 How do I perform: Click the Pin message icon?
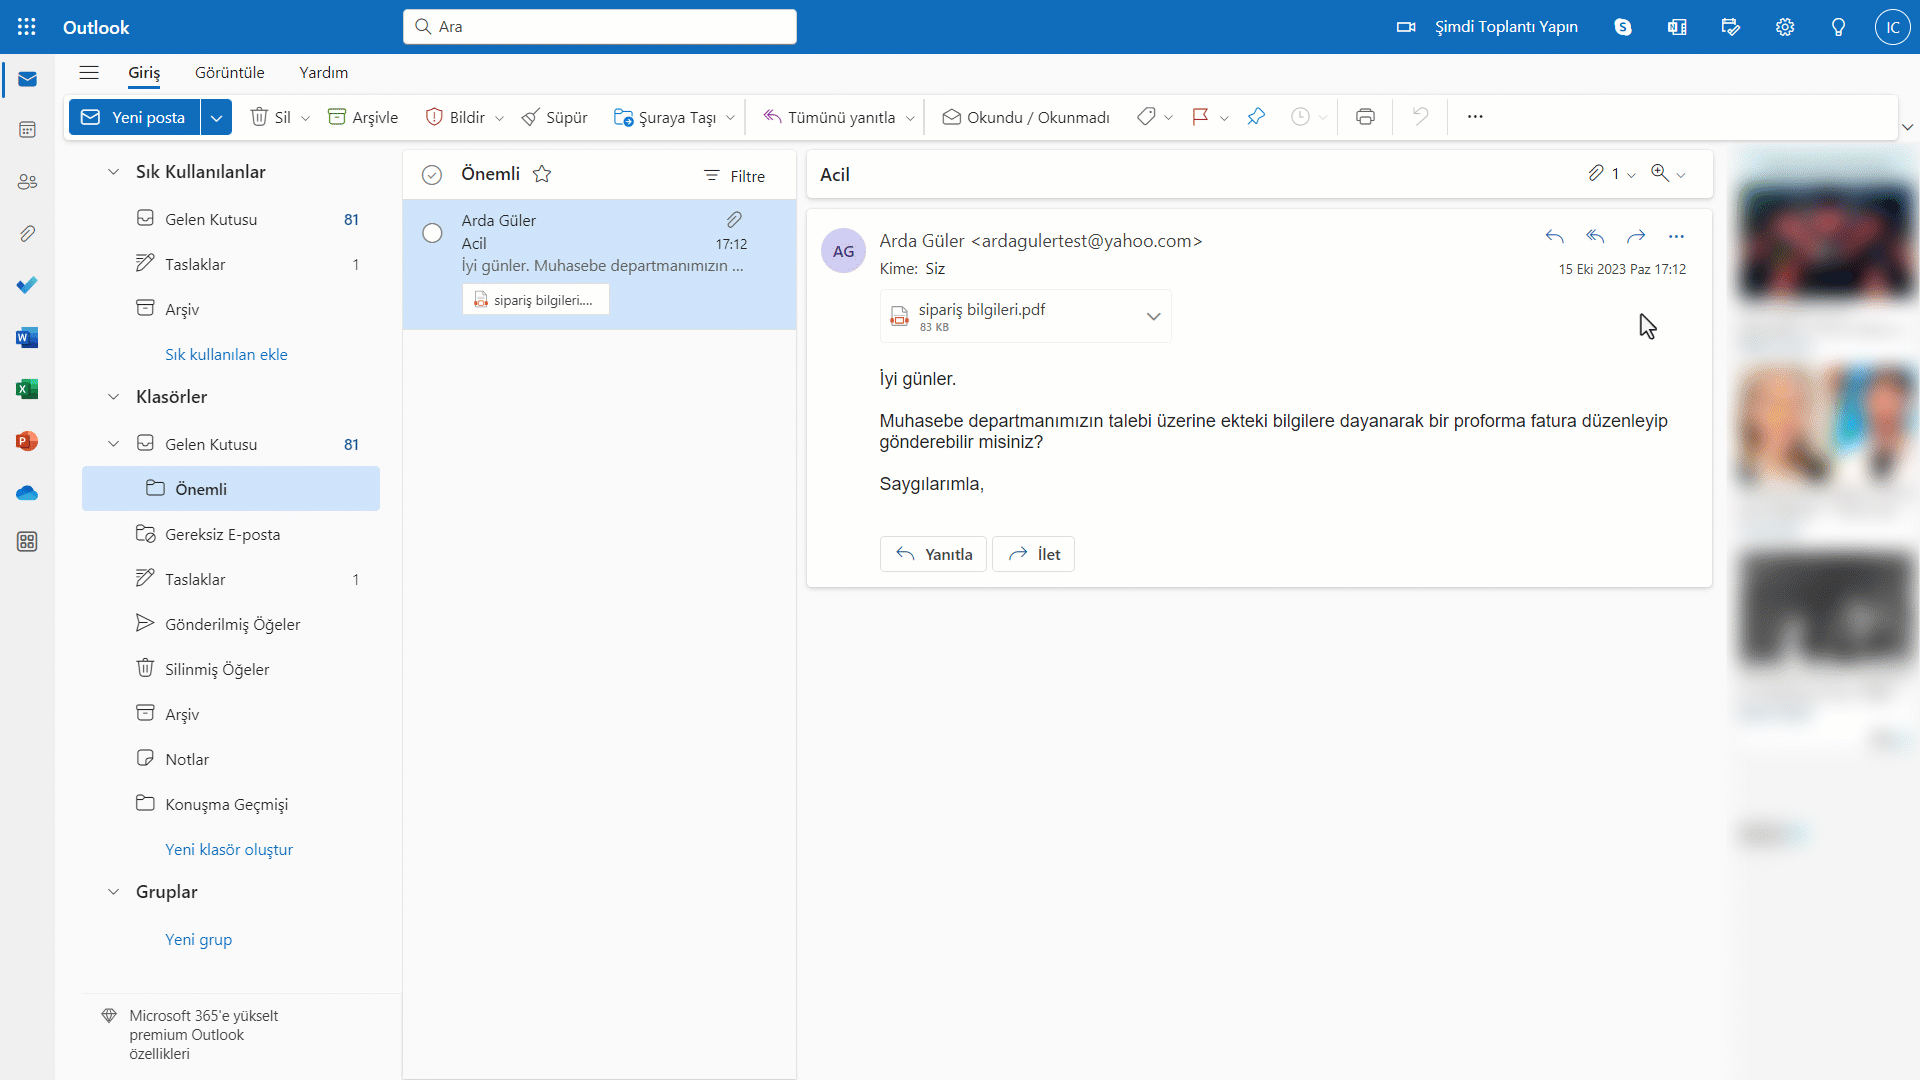coord(1256,117)
